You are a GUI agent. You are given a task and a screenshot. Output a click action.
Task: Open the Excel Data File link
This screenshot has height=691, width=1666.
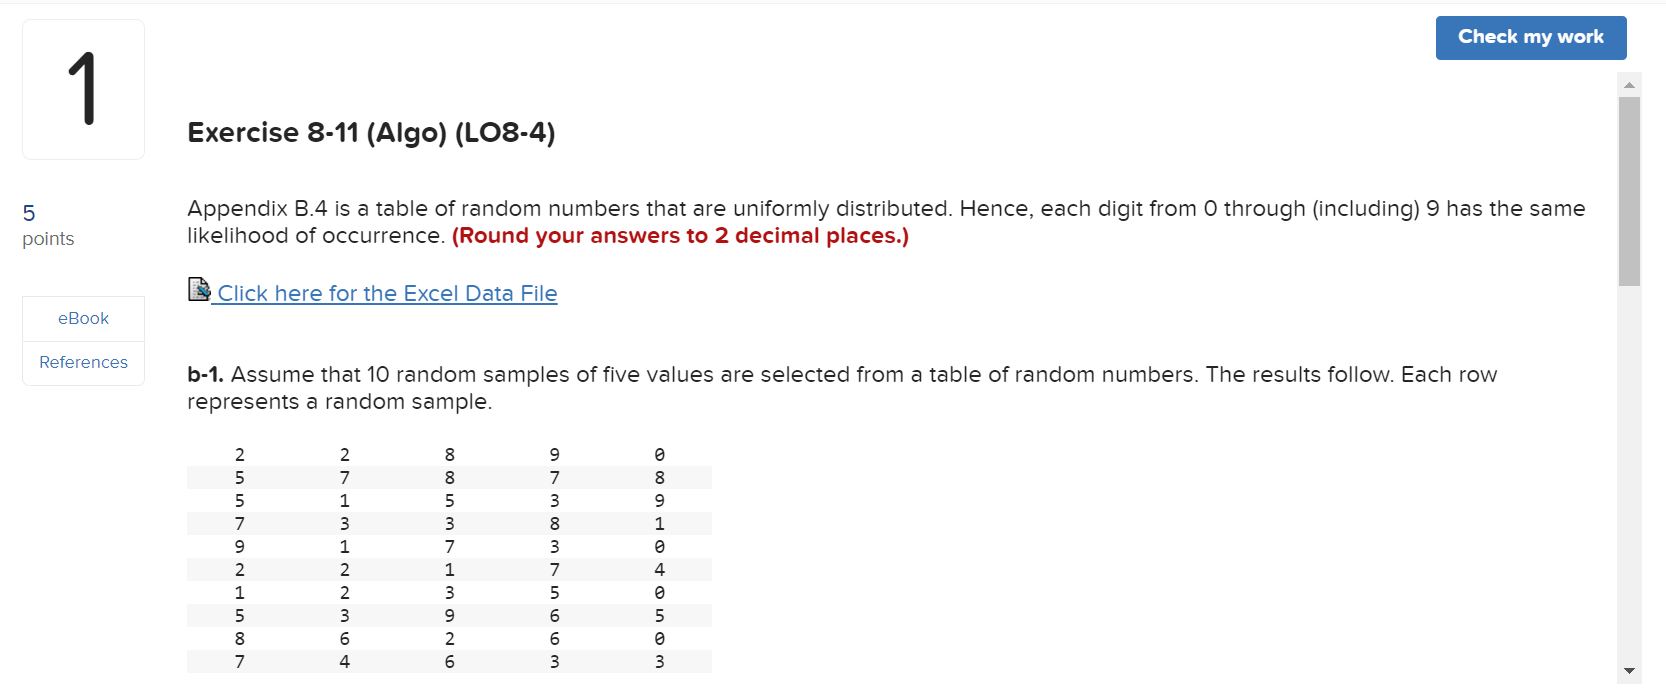(387, 293)
